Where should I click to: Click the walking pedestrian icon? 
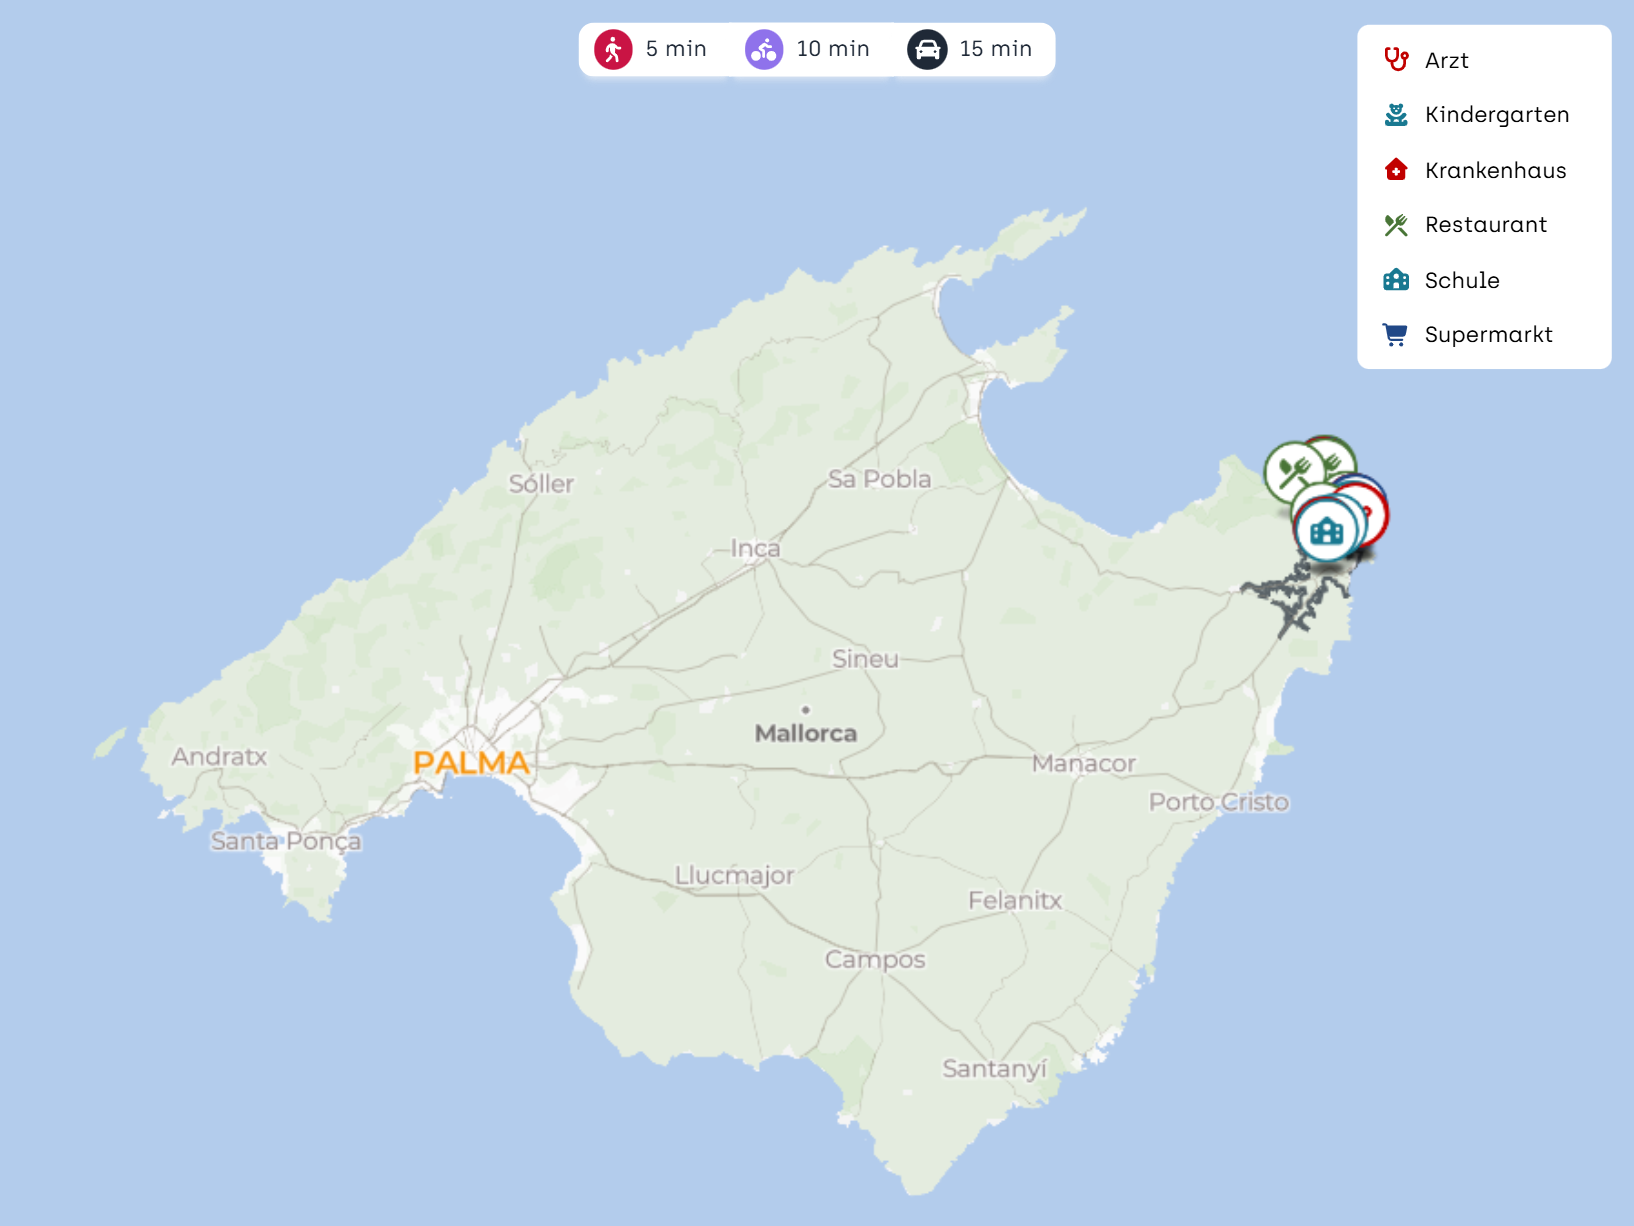pos(613,49)
